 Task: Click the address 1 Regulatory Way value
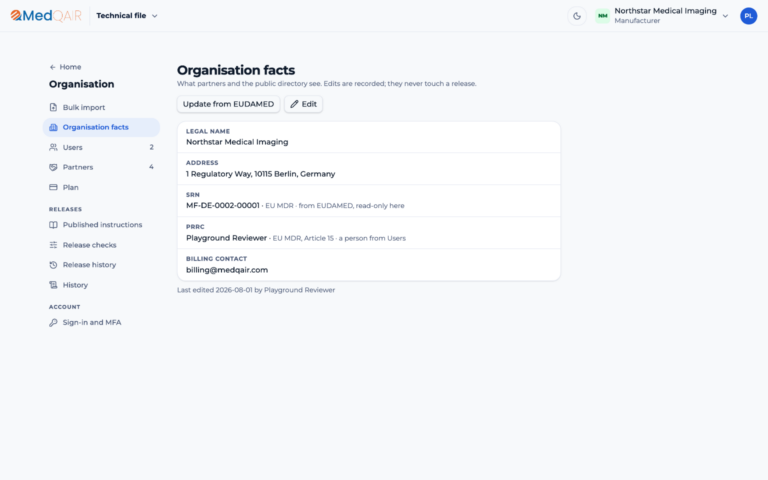click(261, 174)
